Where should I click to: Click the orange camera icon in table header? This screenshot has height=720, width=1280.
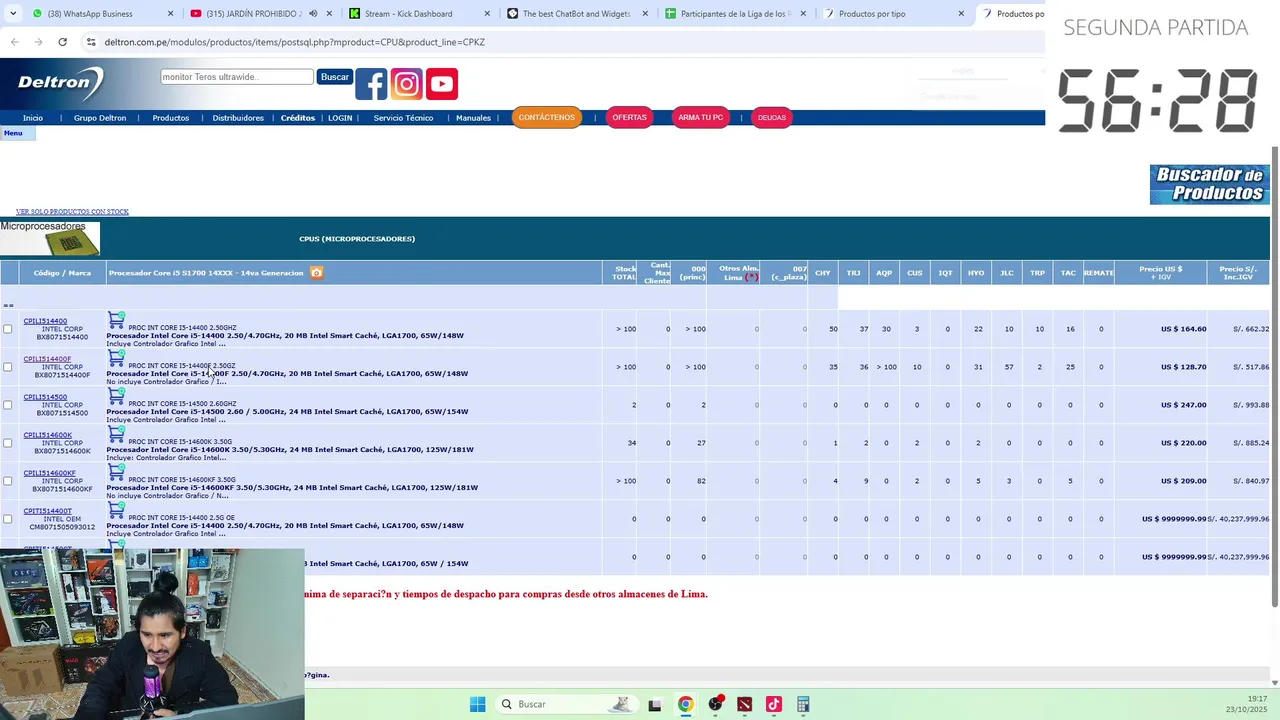pos(316,273)
